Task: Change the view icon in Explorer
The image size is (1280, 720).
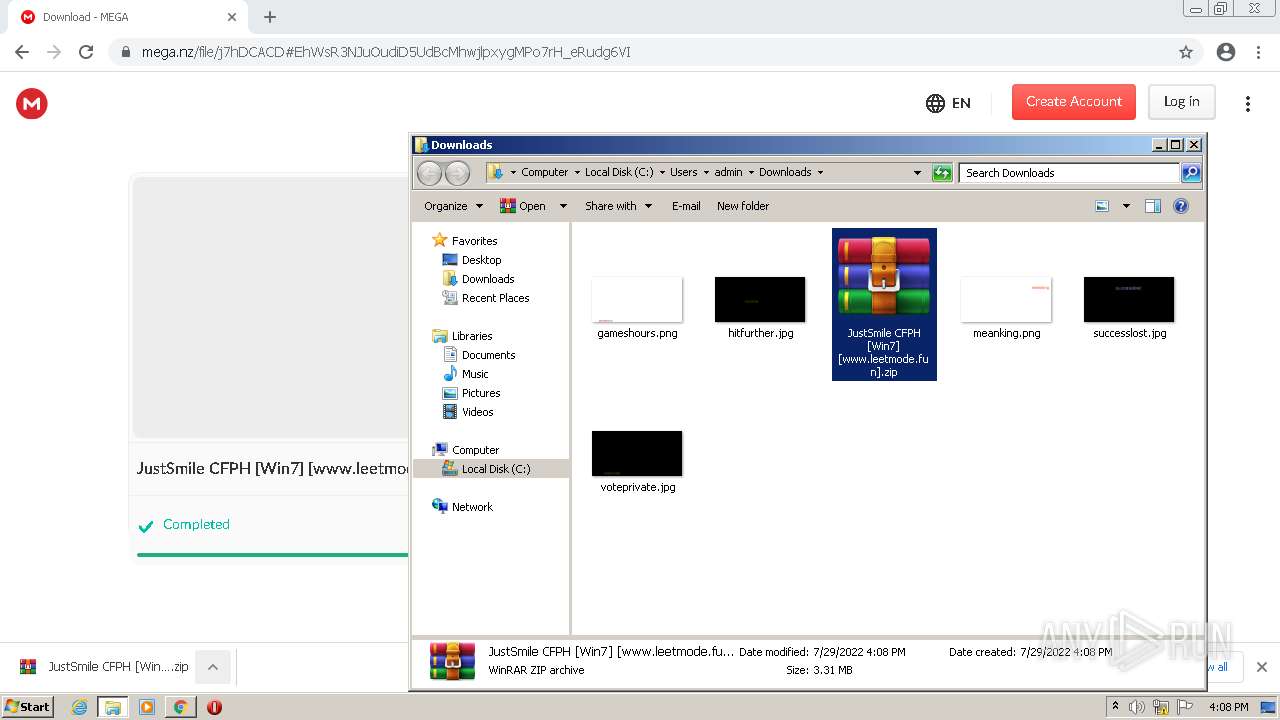Action: click(1102, 206)
